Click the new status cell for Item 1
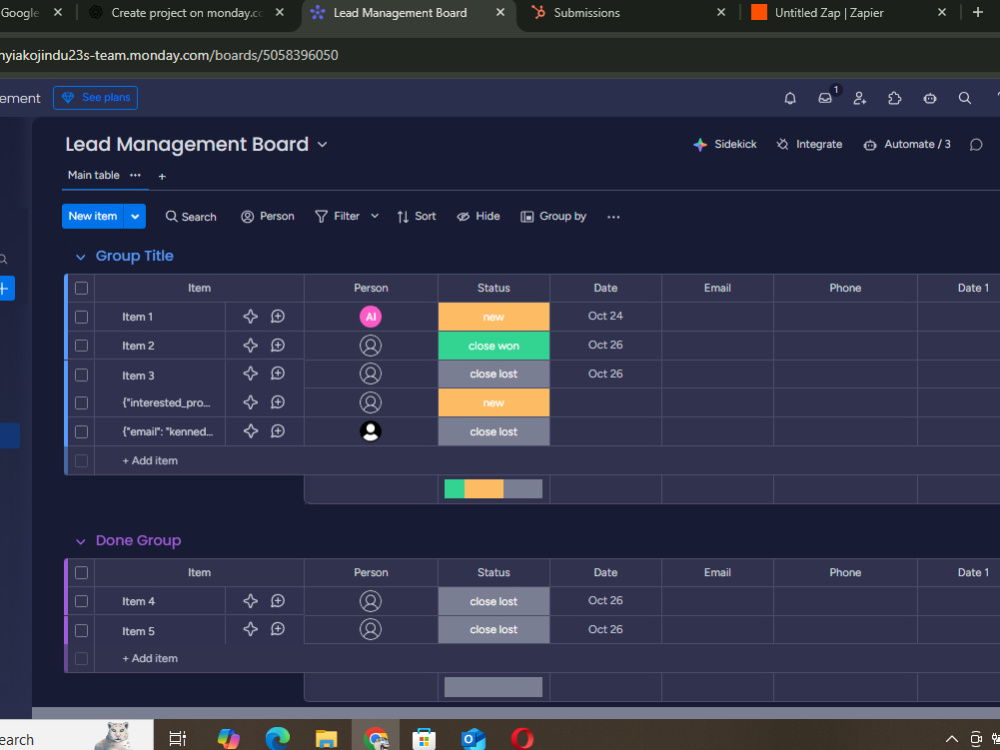The height and width of the screenshot is (750, 1000). (494, 317)
